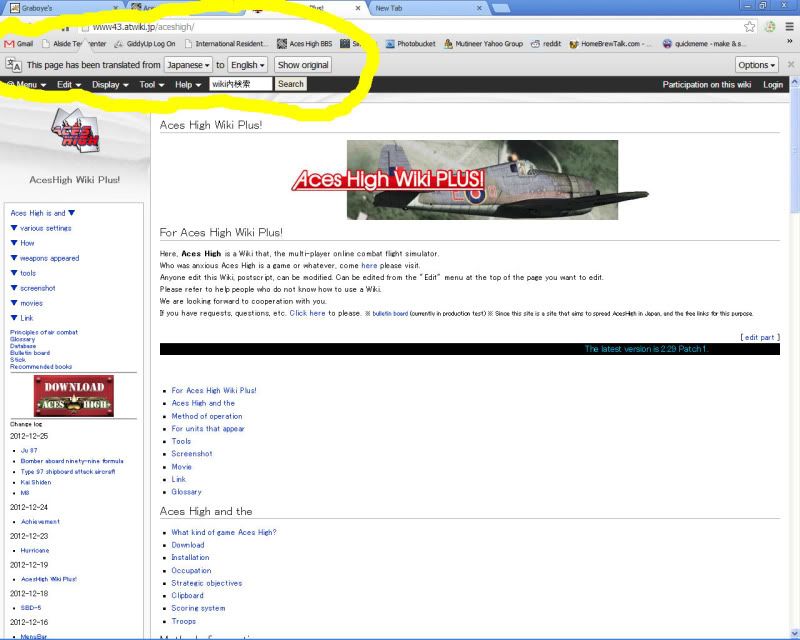Click the Google Translate icon in the bar
The height and width of the screenshot is (640, 800).
click(13, 65)
